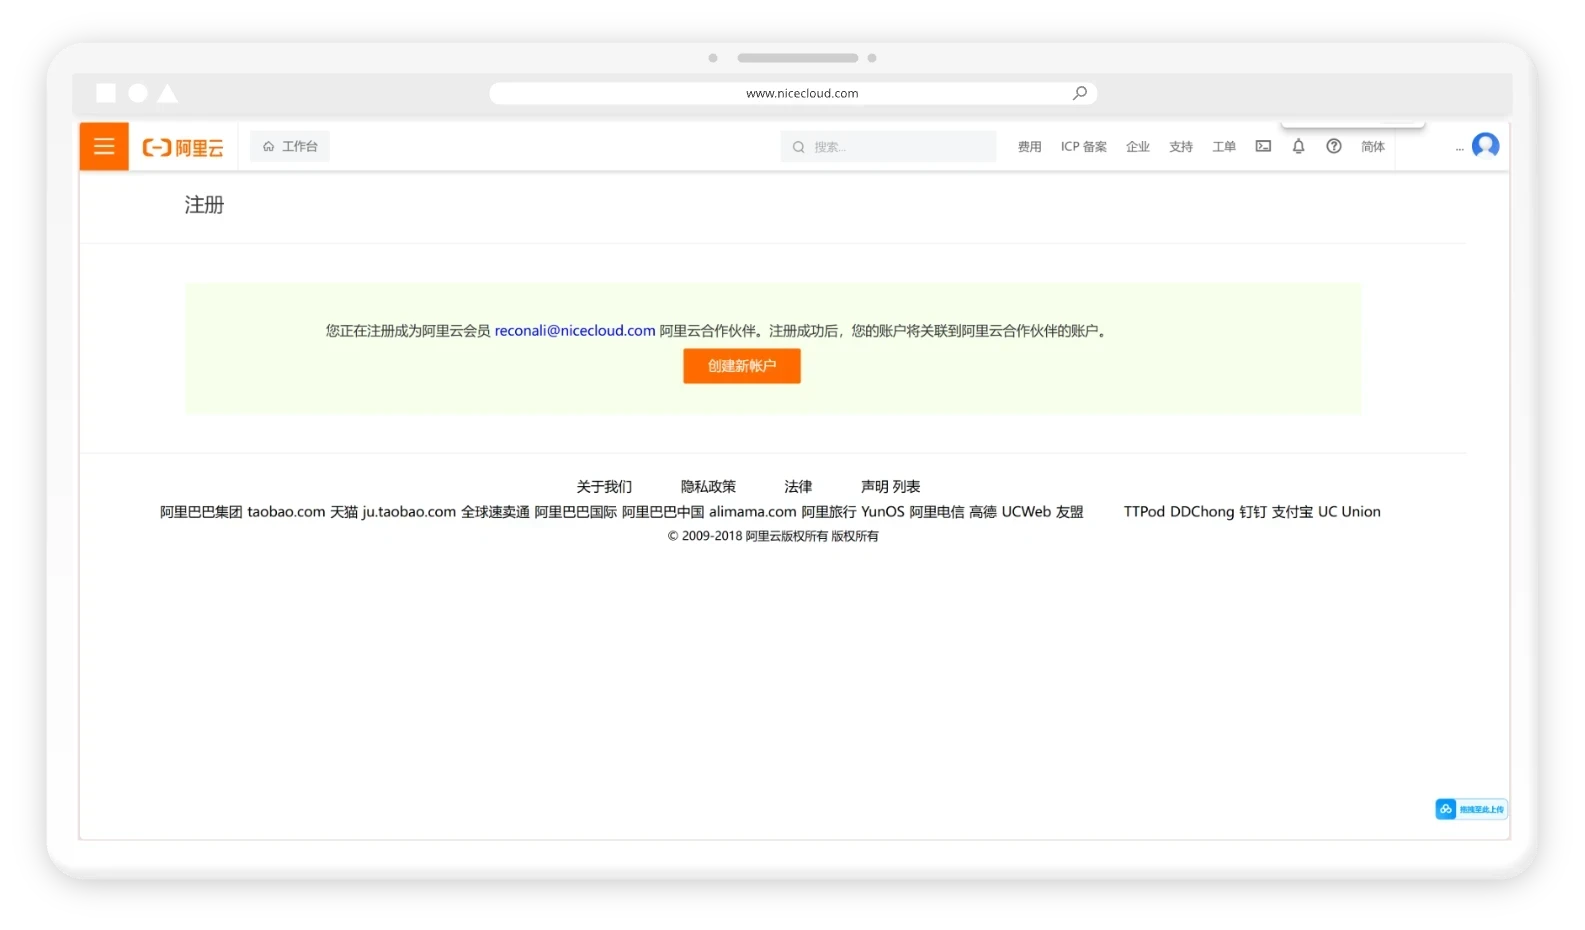Launch the Cloud Shell terminal icon
The height and width of the screenshot is (930, 1585).
click(1263, 146)
